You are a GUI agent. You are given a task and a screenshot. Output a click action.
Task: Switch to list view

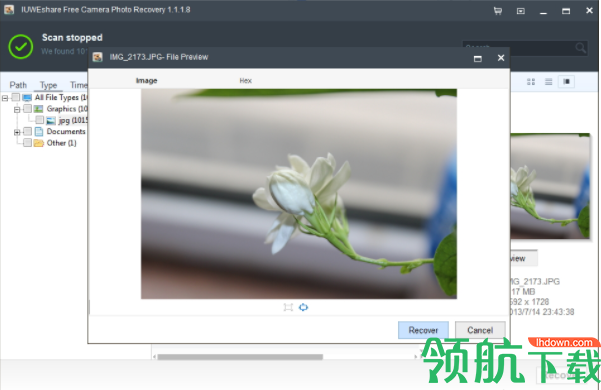[x=548, y=82]
